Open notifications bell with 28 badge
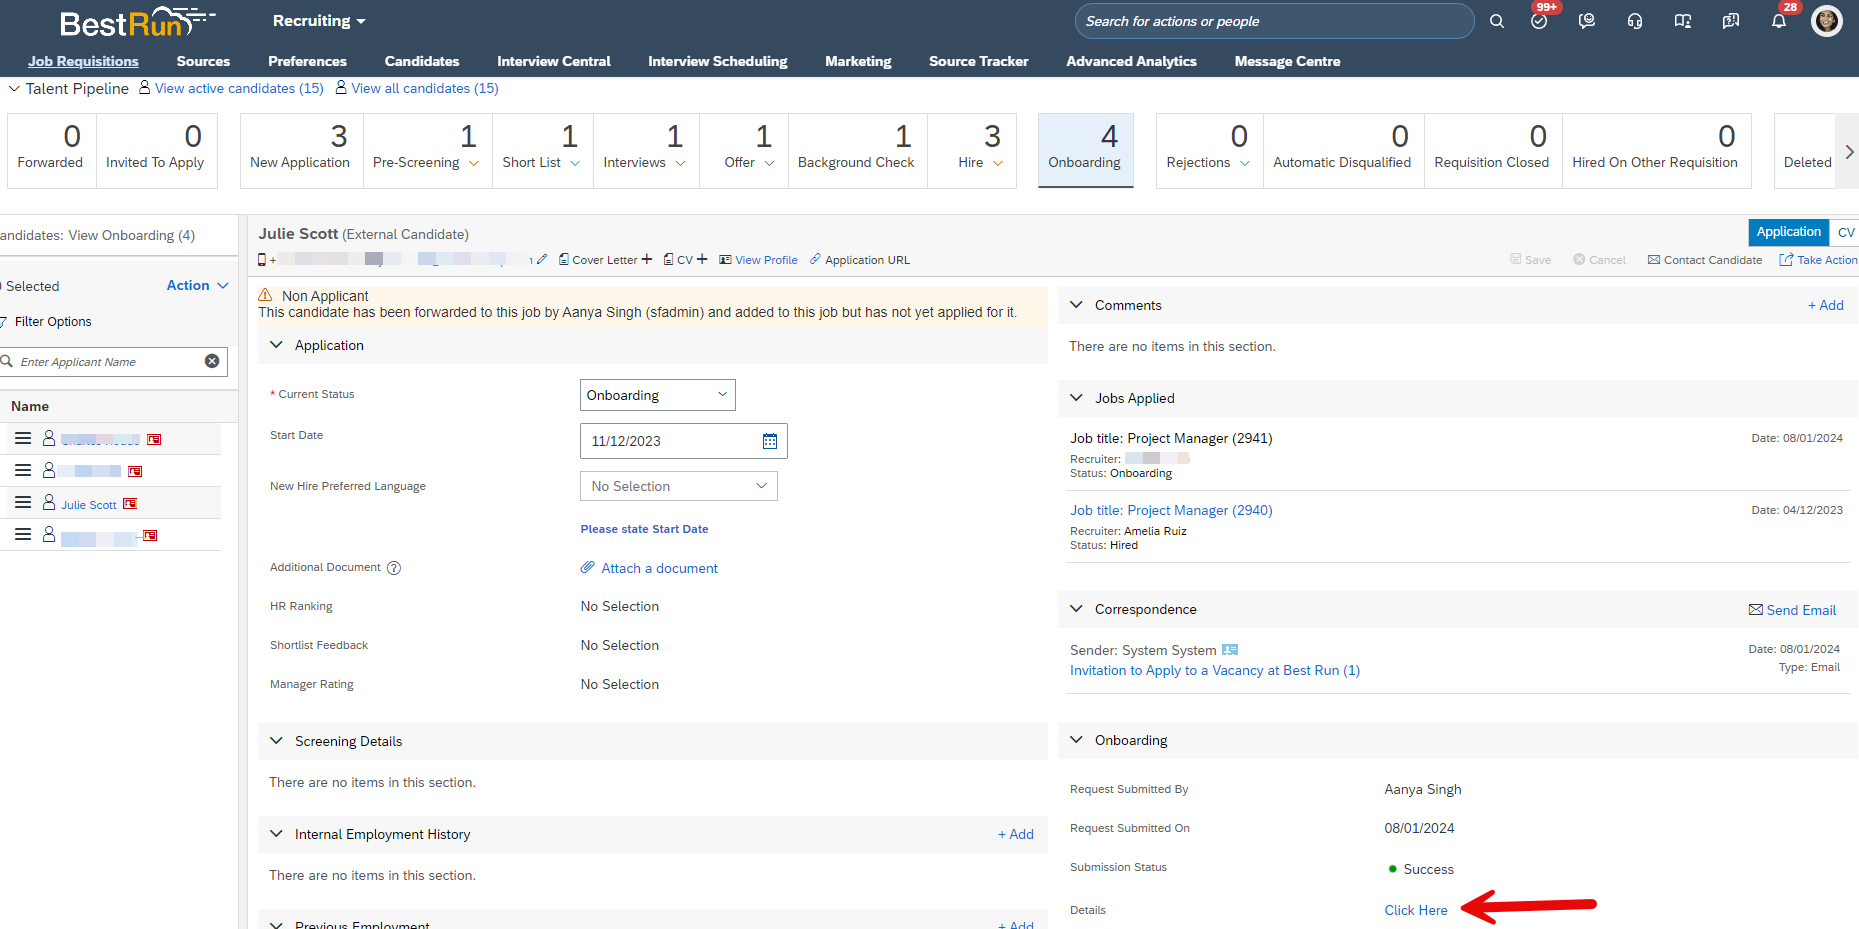Image resolution: width=1859 pixels, height=929 pixels. tap(1779, 21)
